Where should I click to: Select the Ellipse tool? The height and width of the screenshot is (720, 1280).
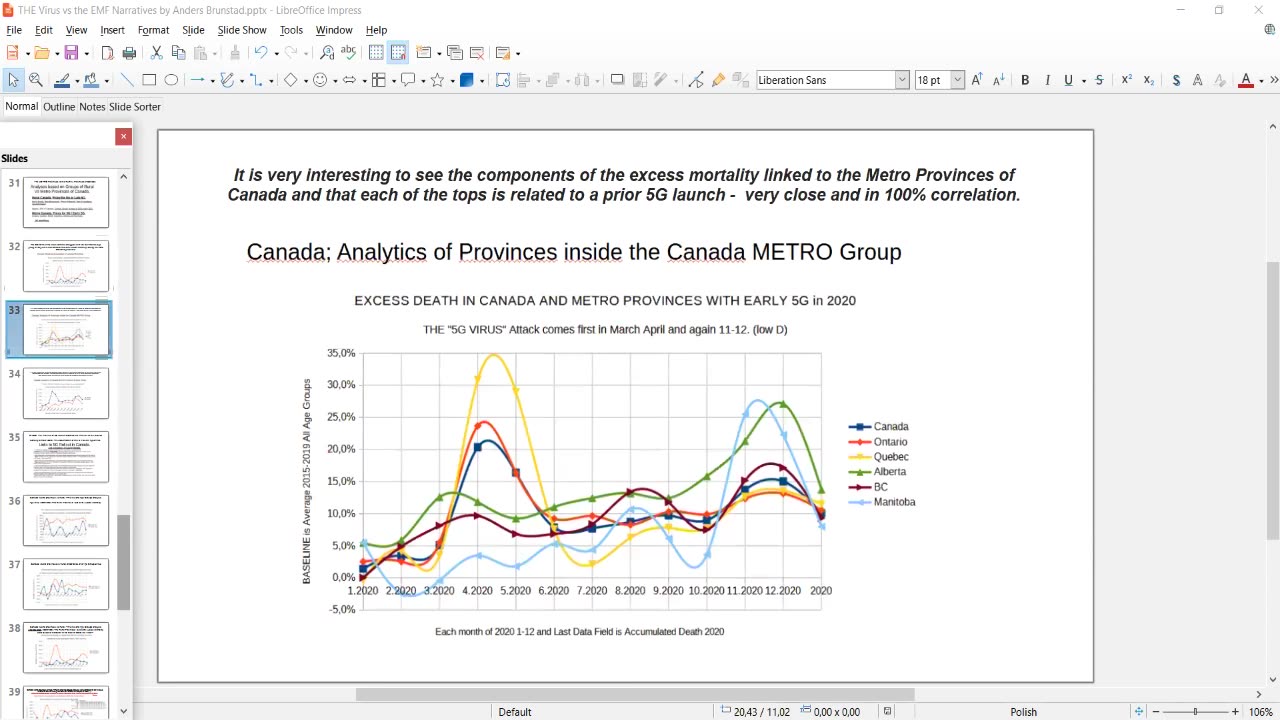tap(171, 80)
